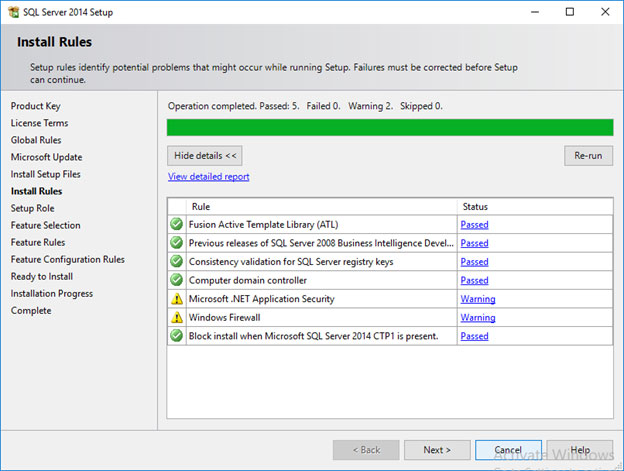
Task: Click 'Block install when Microsoft SQL Server 2014 CTP1' text
Action: pos(314,336)
